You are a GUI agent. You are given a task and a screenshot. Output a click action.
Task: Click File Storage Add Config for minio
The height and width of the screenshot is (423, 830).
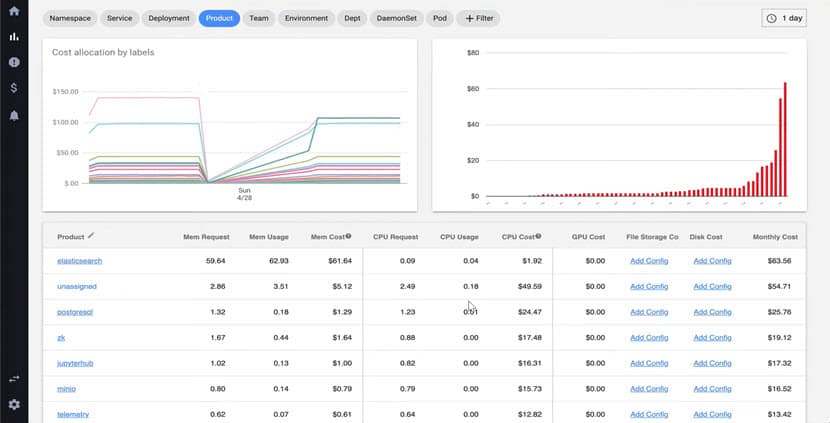[649, 389]
